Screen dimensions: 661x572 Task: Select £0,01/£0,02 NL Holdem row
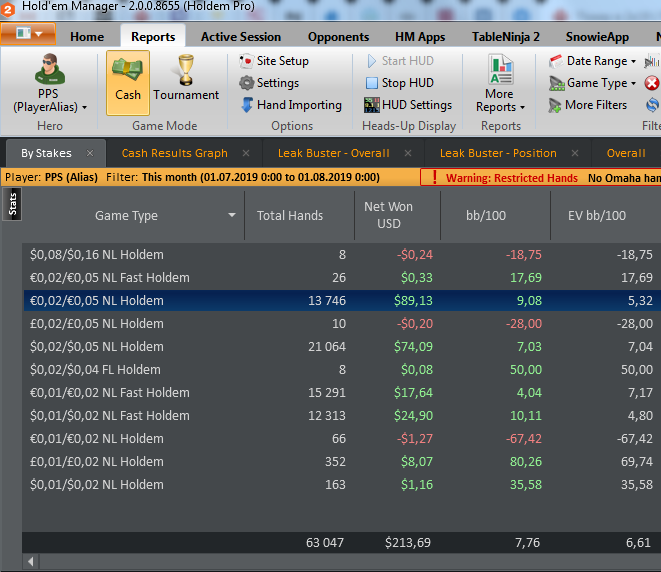342,462
